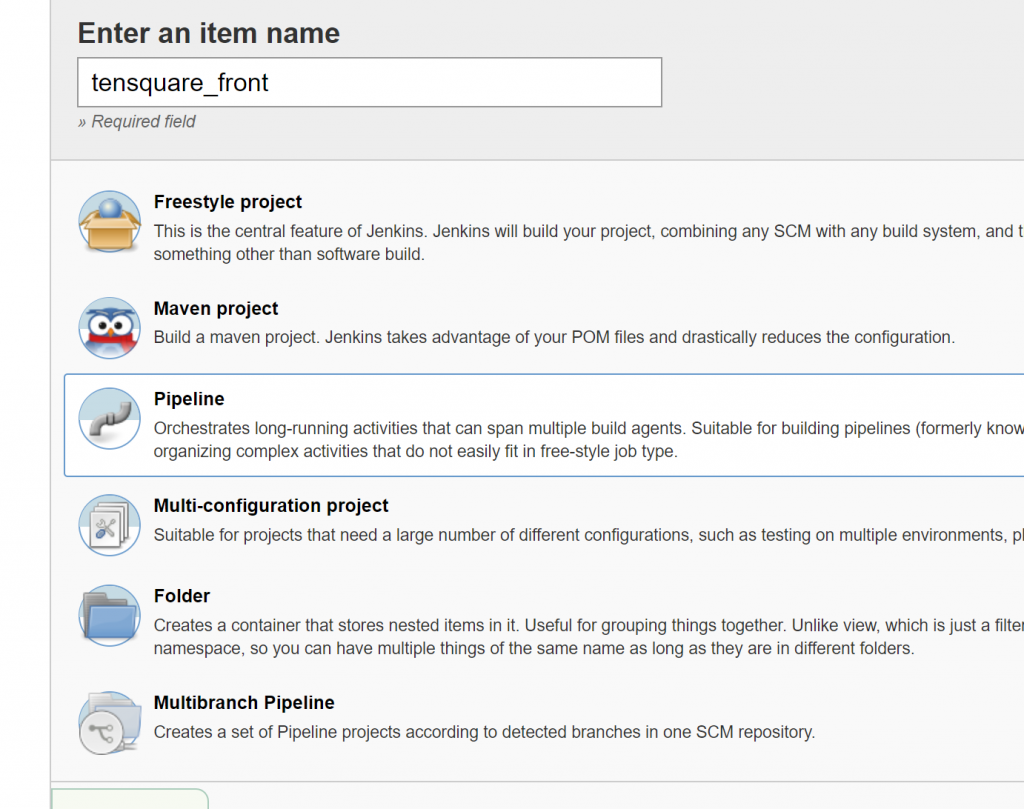Click the Multibranch Pipeline description text

(485, 732)
